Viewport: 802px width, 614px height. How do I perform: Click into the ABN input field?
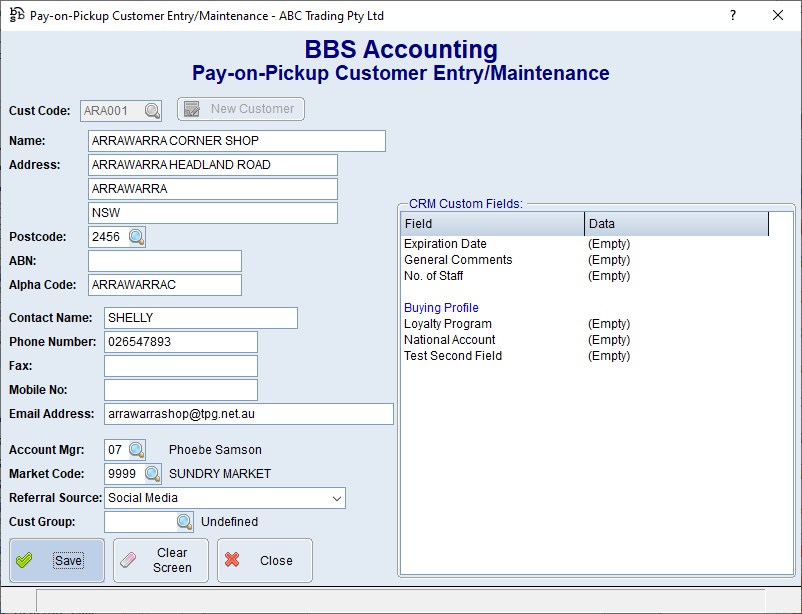tap(165, 261)
